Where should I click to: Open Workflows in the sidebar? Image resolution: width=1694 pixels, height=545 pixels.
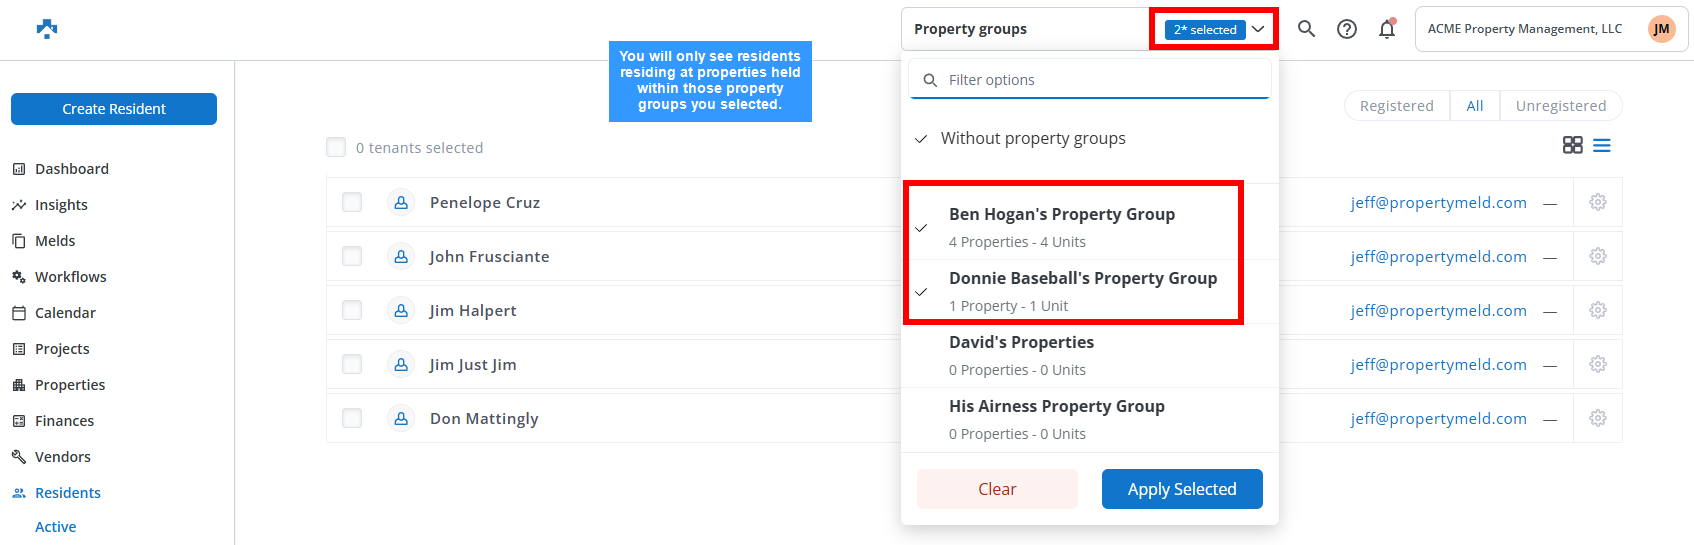[x=70, y=277]
